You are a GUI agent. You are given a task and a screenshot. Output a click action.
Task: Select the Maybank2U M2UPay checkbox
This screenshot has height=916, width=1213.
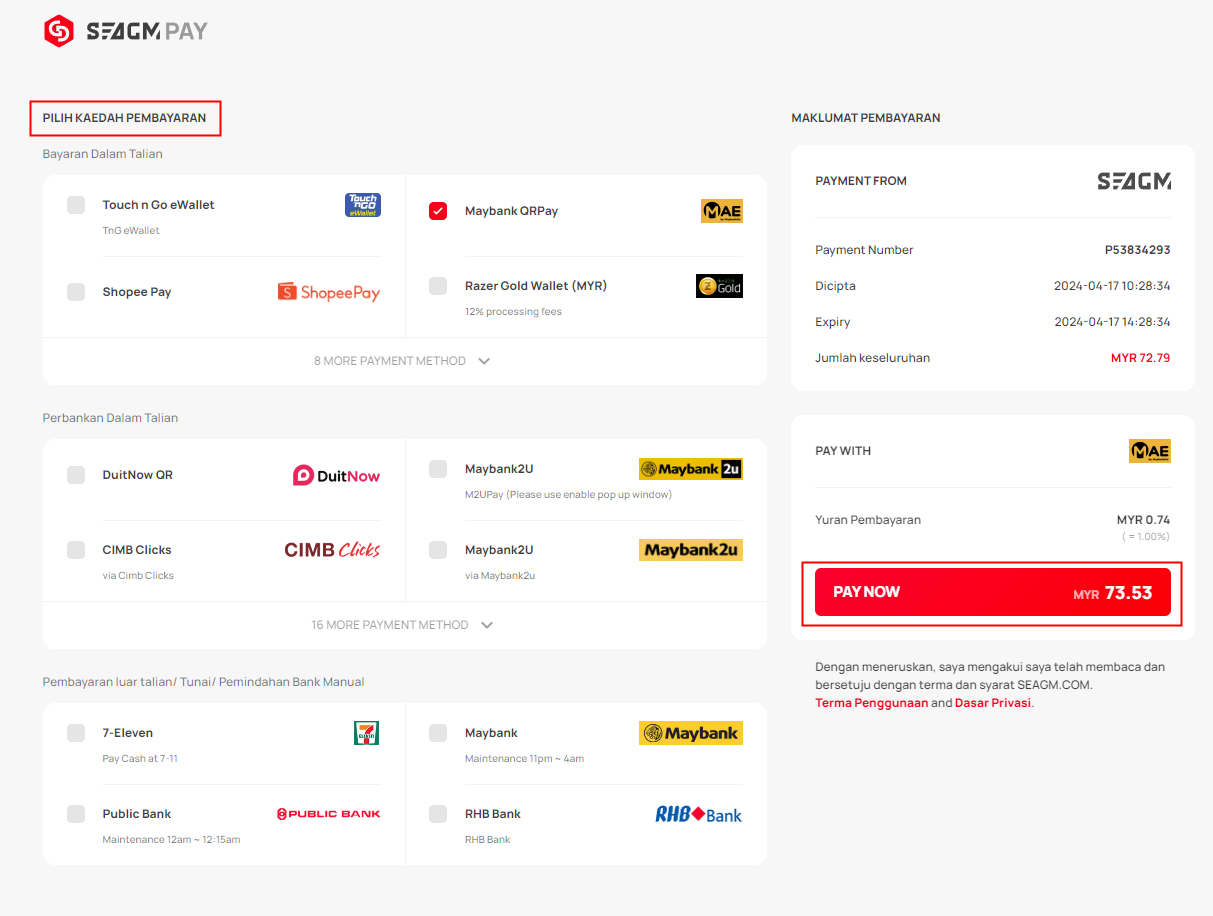coord(438,469)
